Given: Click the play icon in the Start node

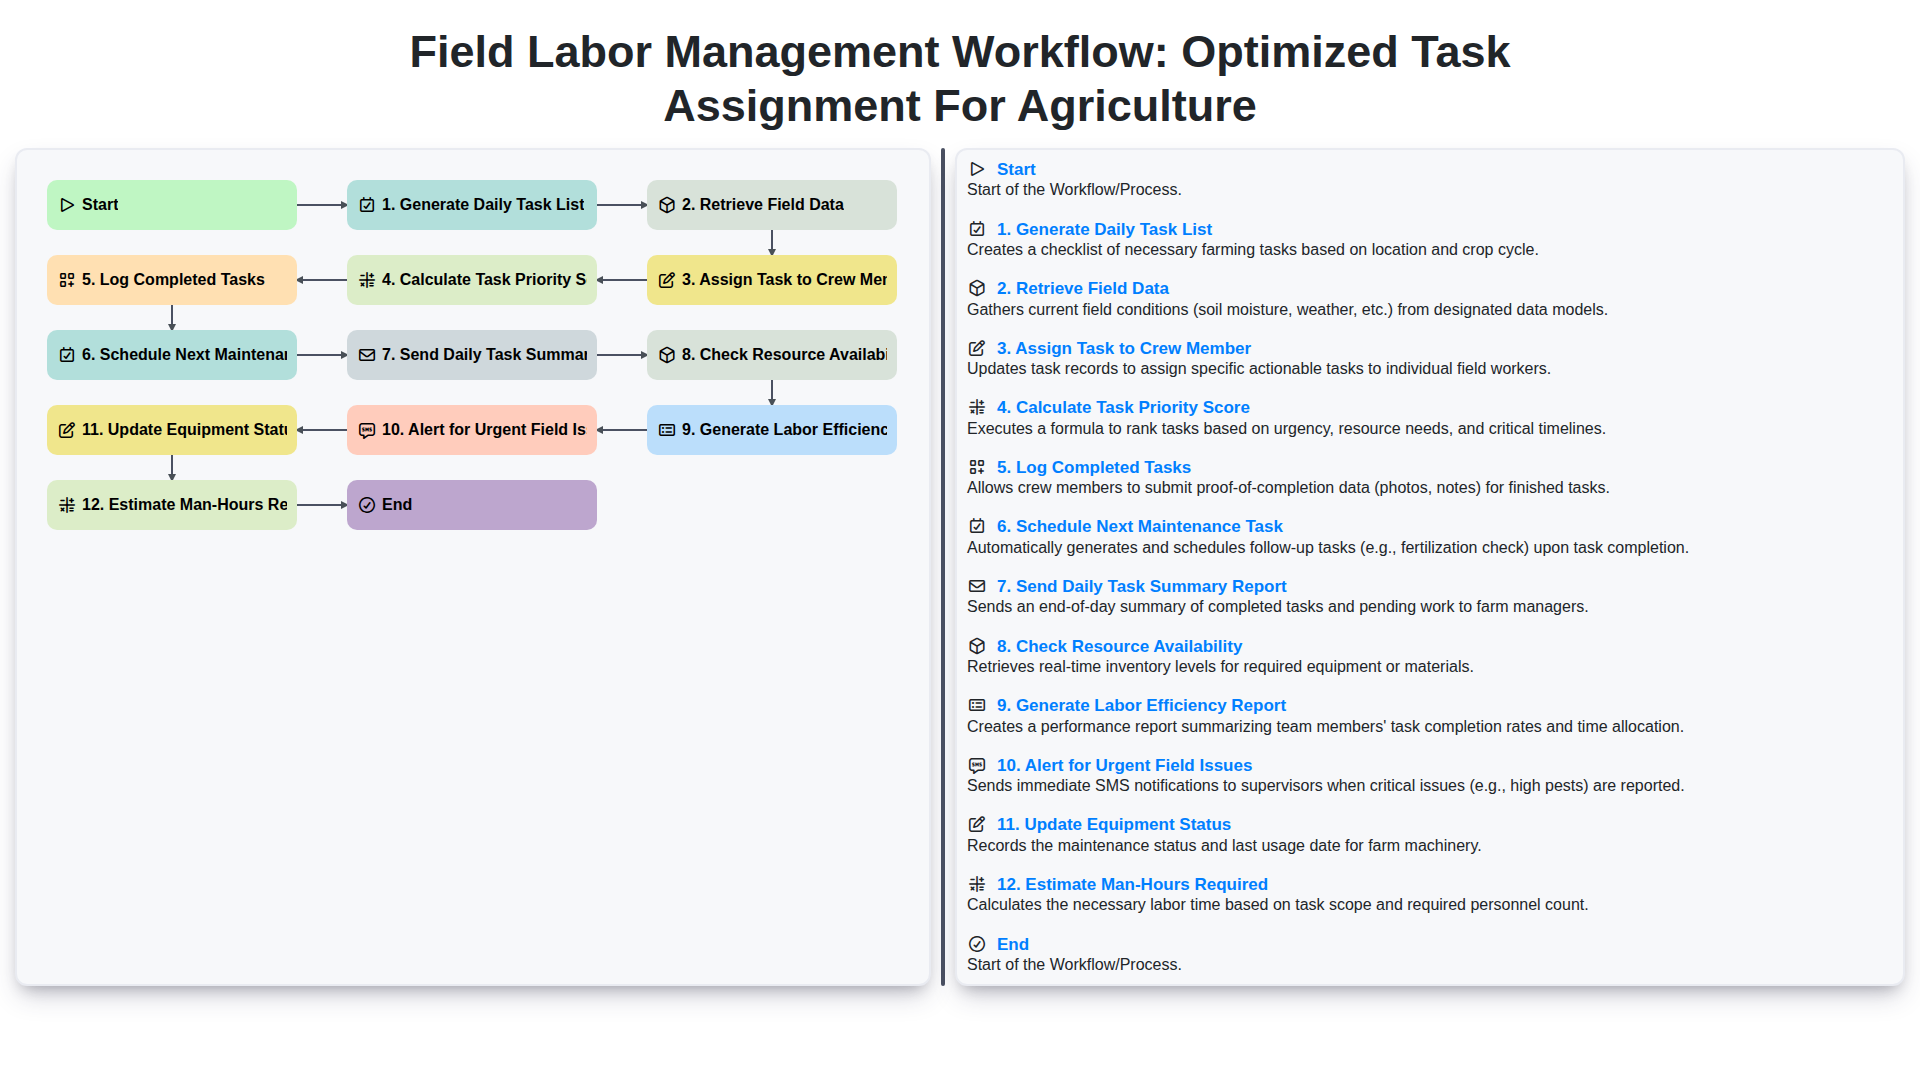Looking at the screenshot, I should coord(68,204).
